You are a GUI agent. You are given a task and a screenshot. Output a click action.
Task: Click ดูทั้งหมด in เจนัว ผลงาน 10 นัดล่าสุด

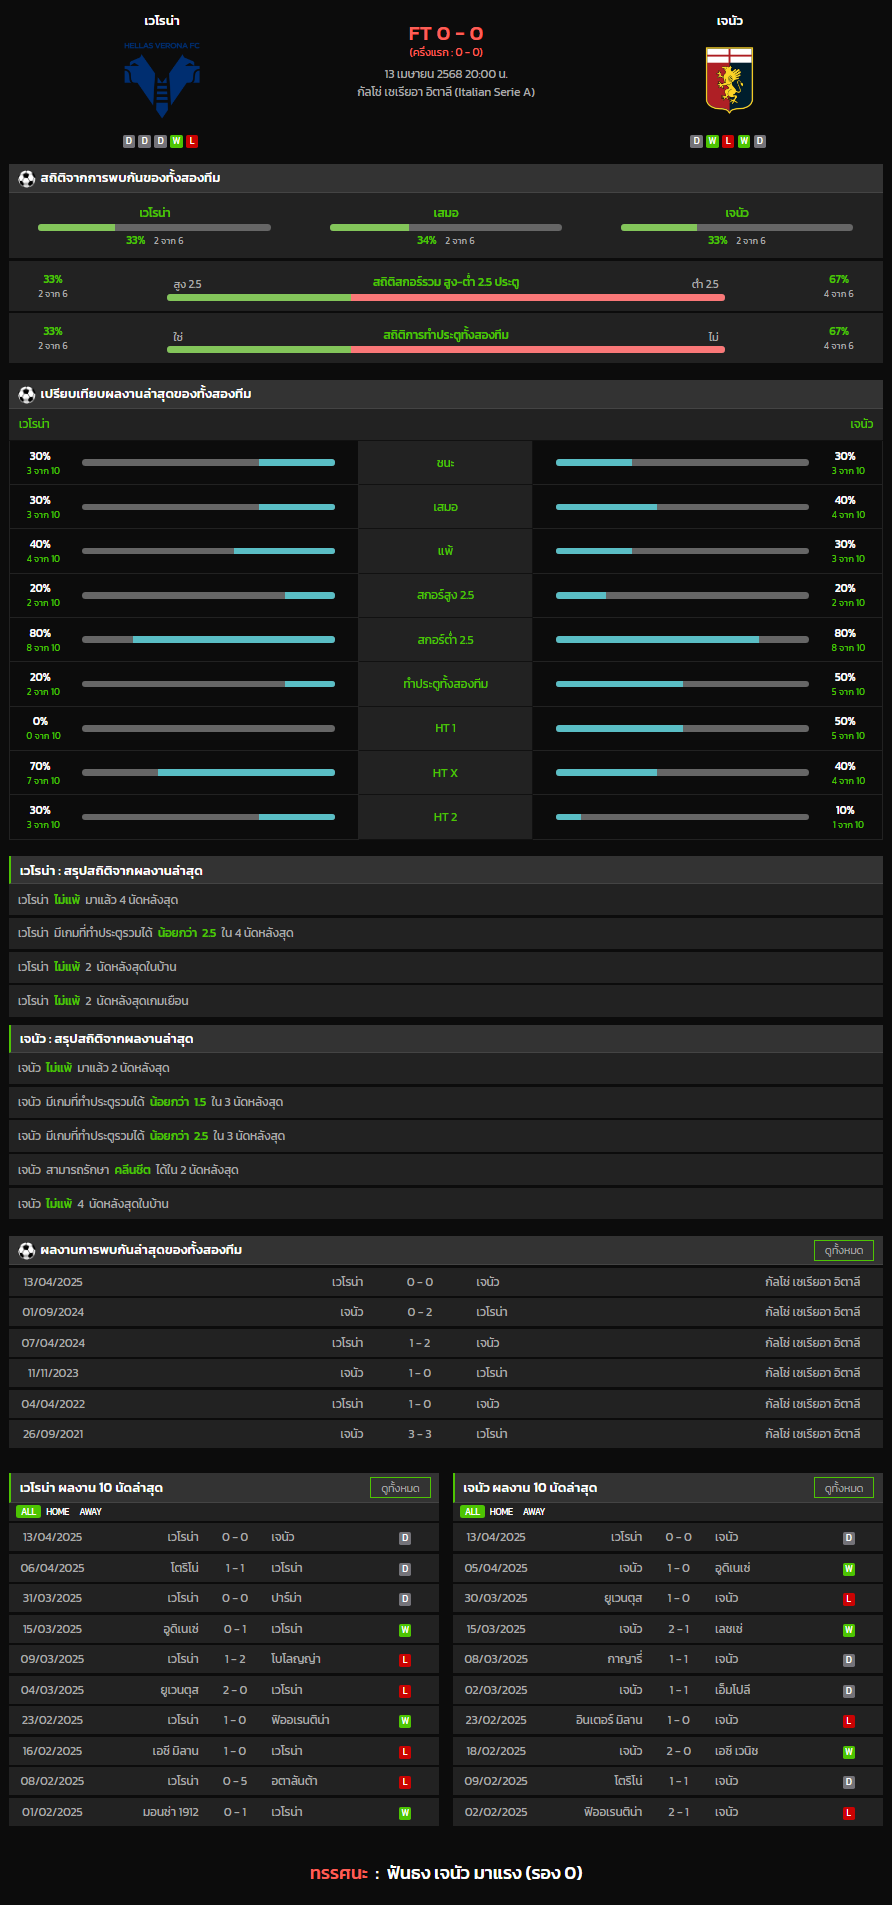(844, 1488)
